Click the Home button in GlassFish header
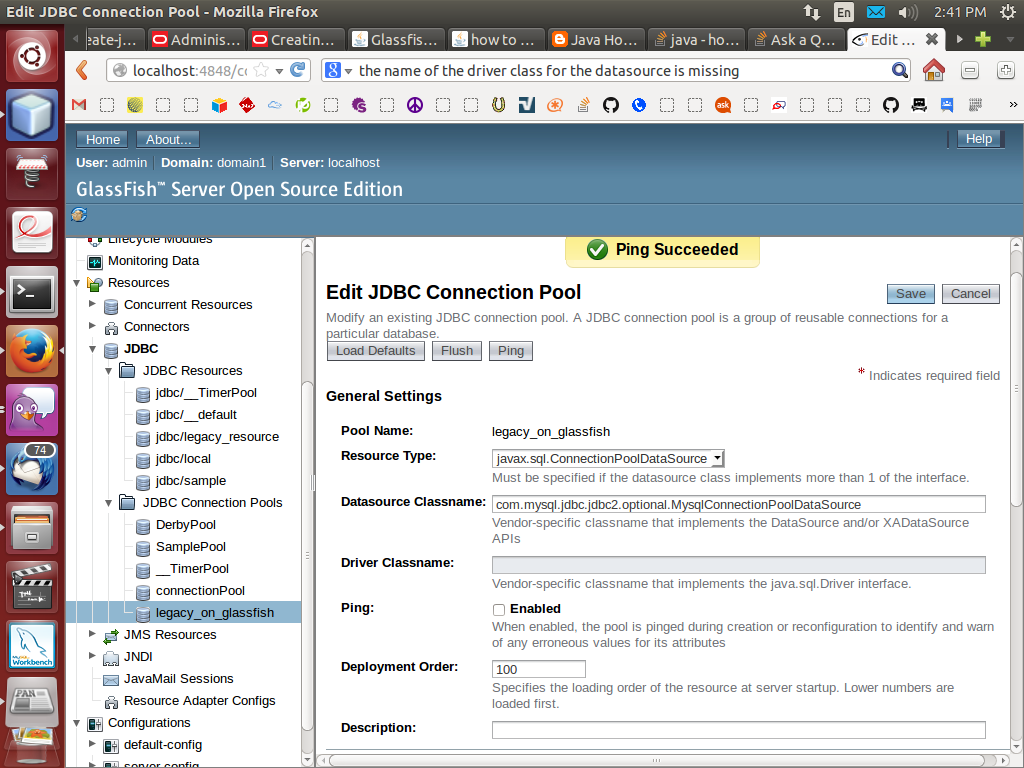Image resolution: width=1024 pixels, height=768 pixels. (x=103, y=139)
